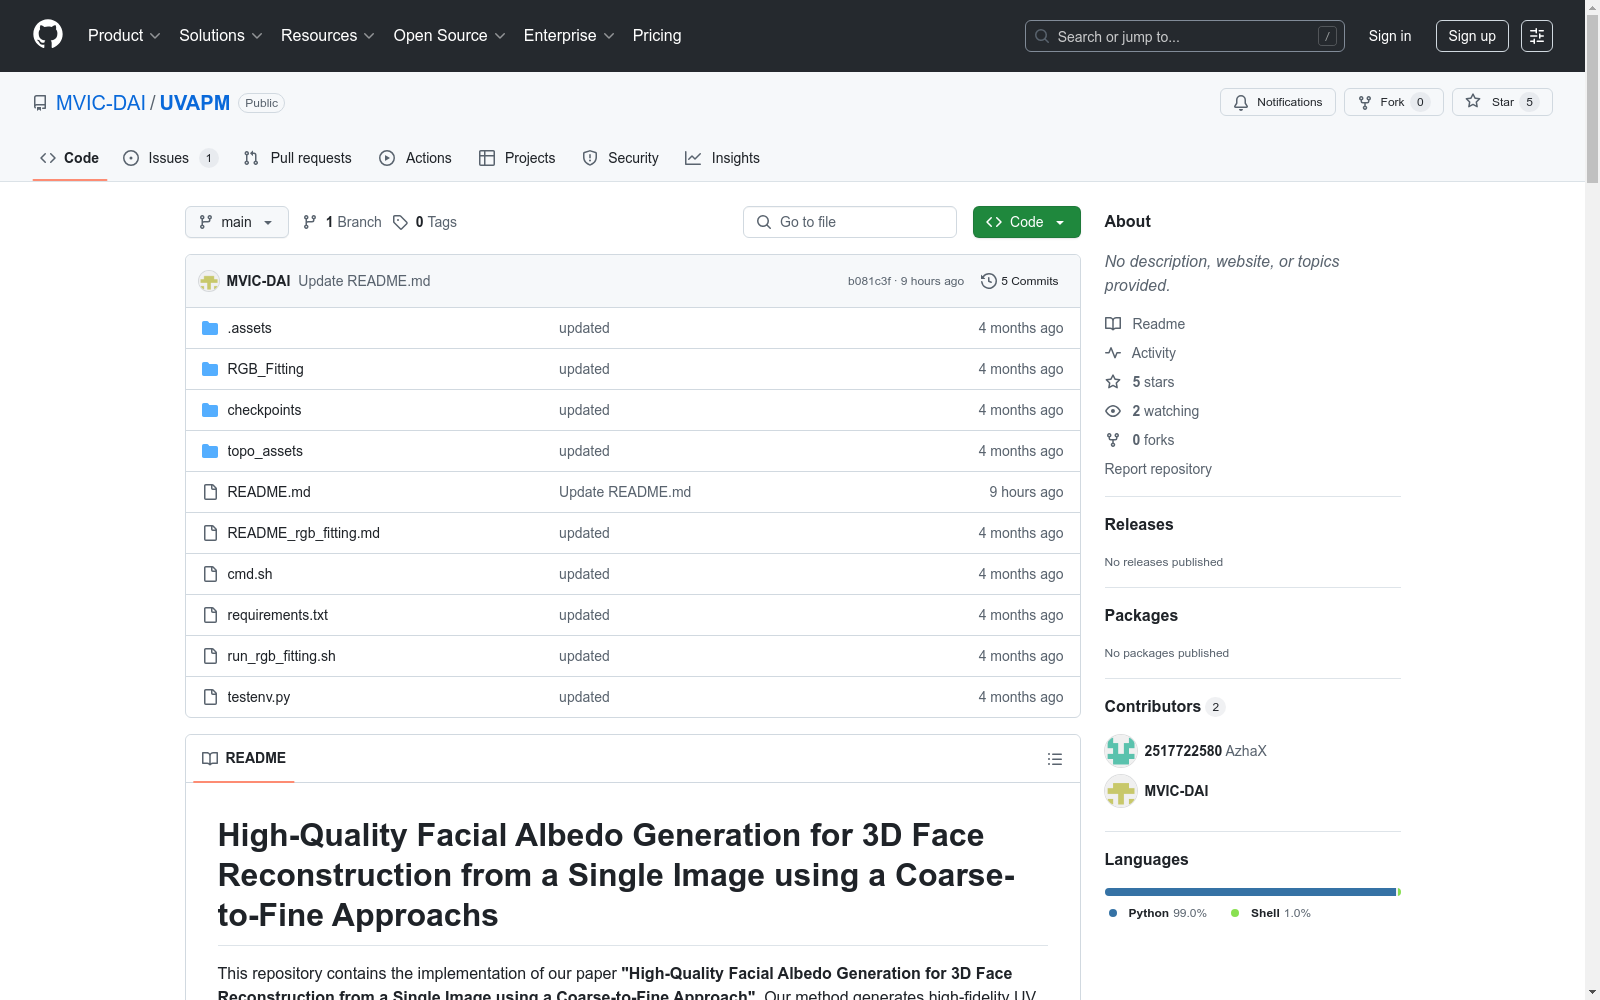This screenshot has height=1000, width=1600.
Task: Open the appearance settings icon button
Action: click(1537, 36)
